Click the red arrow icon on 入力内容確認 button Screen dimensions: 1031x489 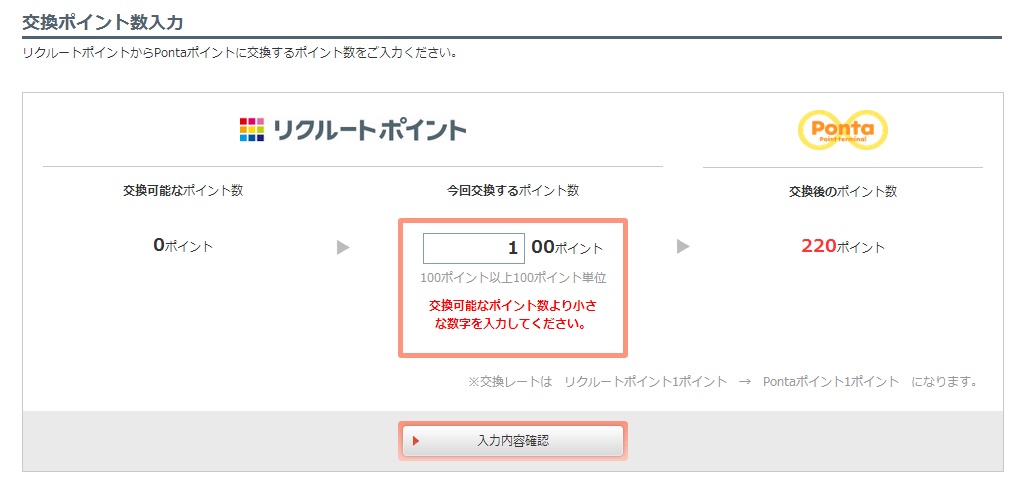click(x=416, y=441)
